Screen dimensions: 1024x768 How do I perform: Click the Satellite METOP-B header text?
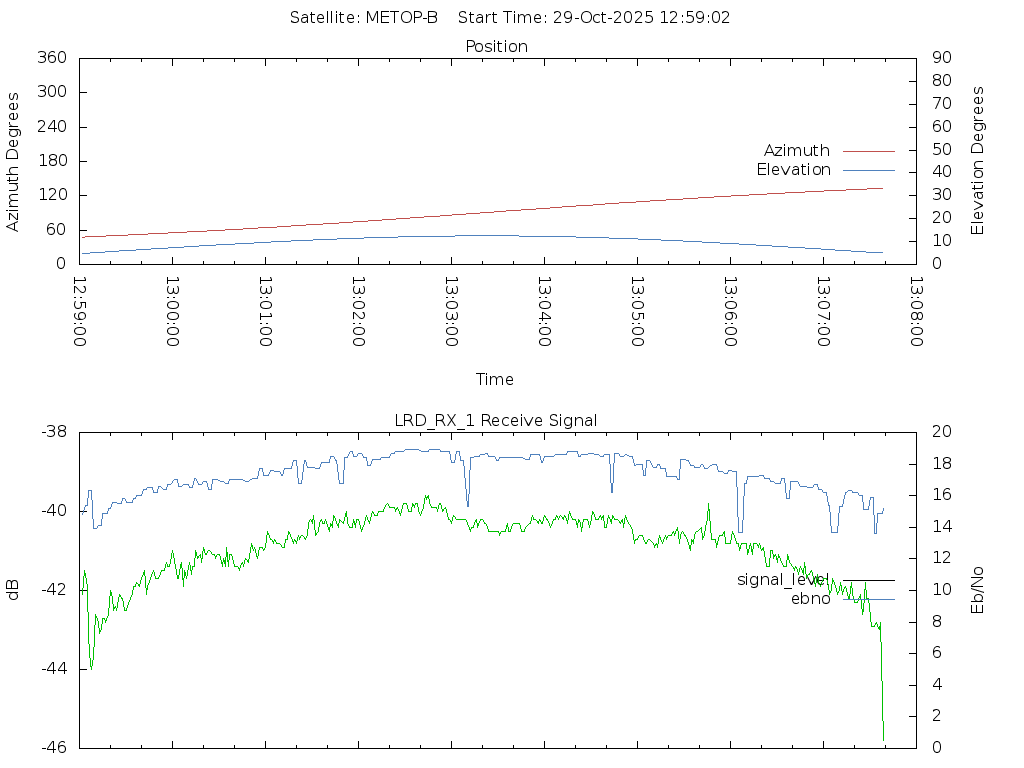click(364, 18)
